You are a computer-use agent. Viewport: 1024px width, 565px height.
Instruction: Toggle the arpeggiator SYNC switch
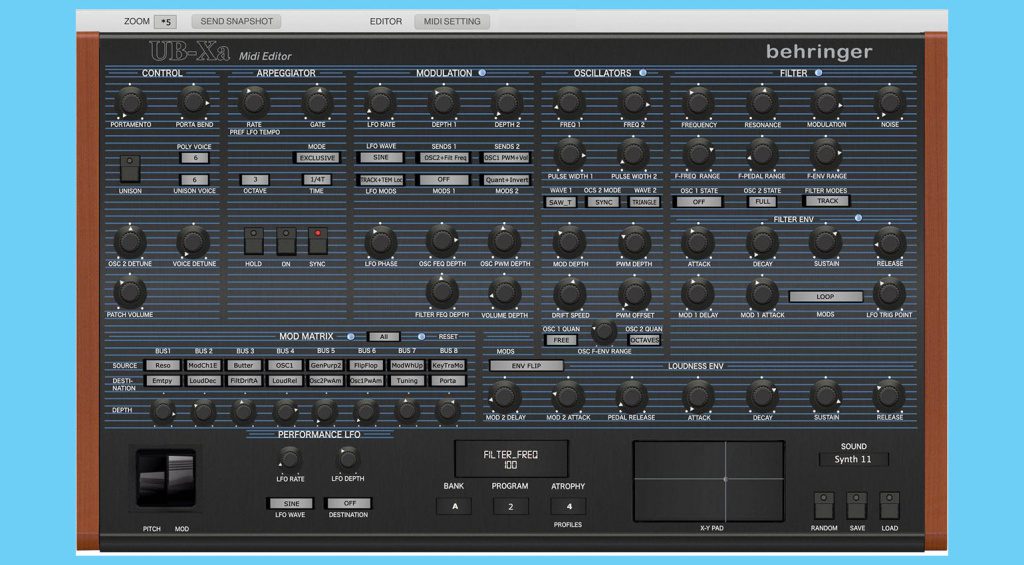point(319,241)
